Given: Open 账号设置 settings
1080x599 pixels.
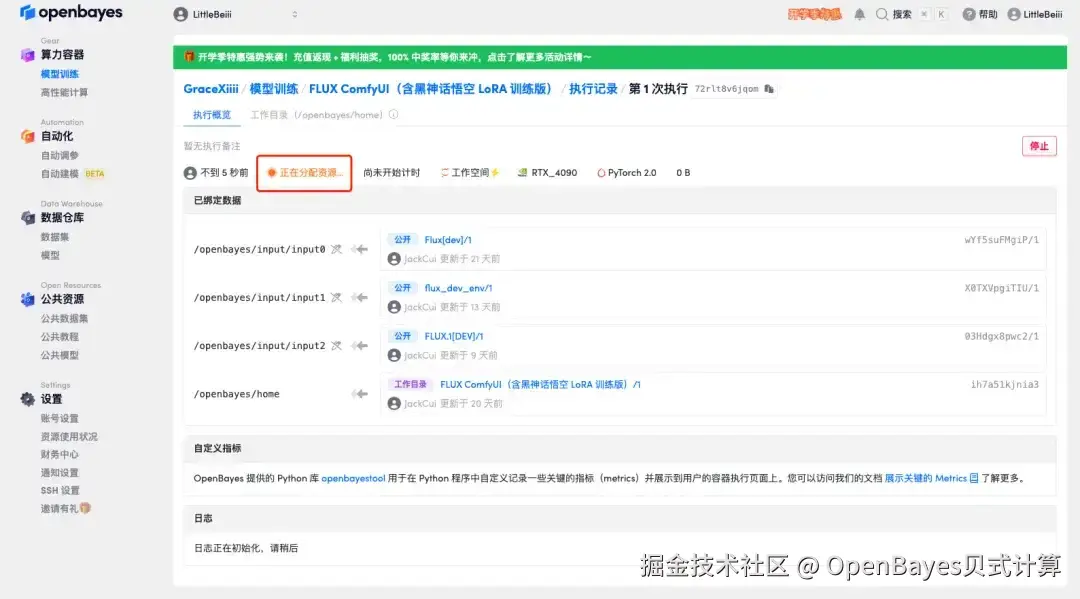Looking at the screenshot, I should 59,418.
